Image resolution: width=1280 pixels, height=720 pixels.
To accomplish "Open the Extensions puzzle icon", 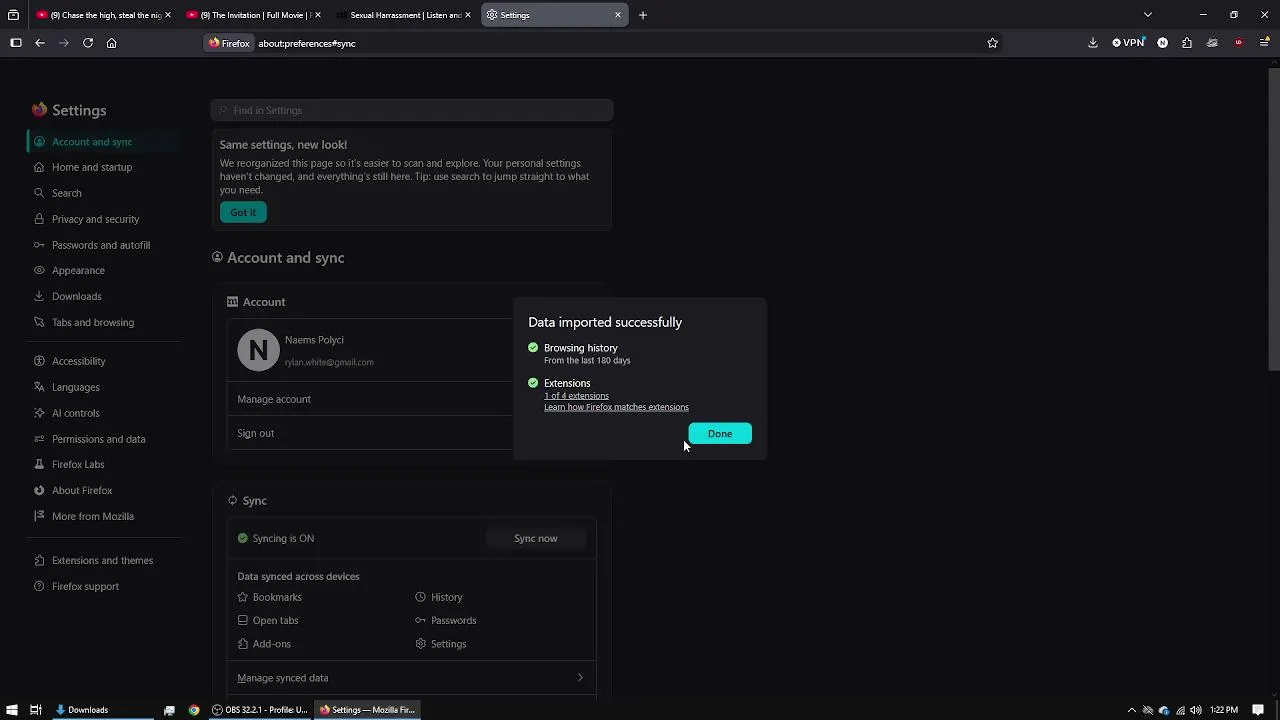I will [1187, 43].
